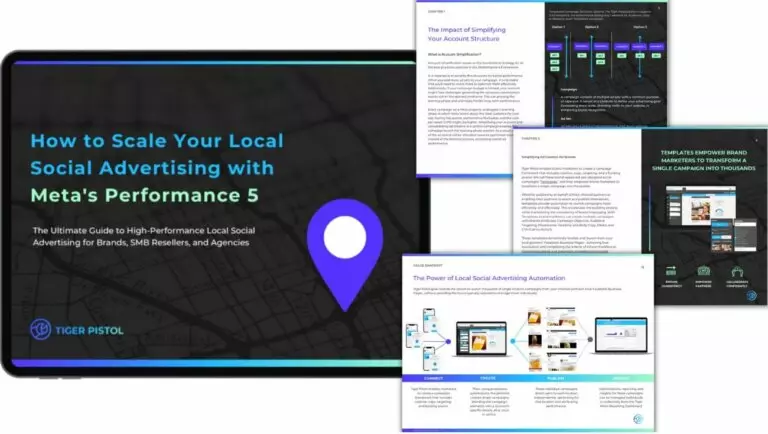The image size is (768, 434).
Task: Click 'The Power of Local Social Advertising Automation' heading
Action: tap(488, 277)
